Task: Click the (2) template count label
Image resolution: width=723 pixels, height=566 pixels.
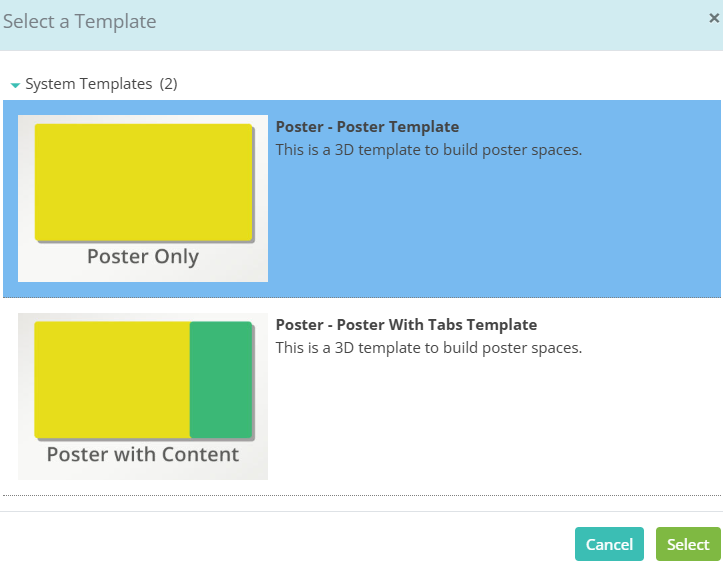Action: [x=168, y=84]
